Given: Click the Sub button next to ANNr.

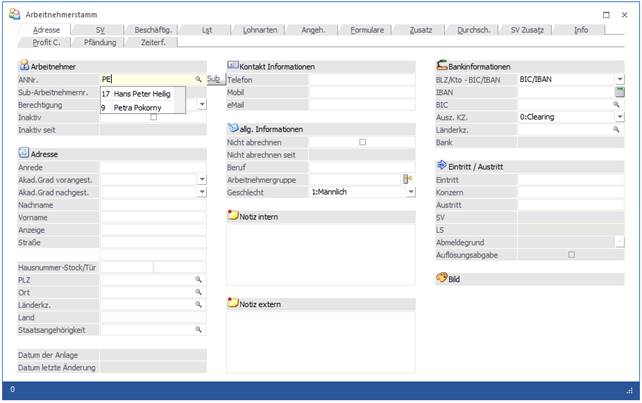Looking at the screenshot, I should 213,78.
